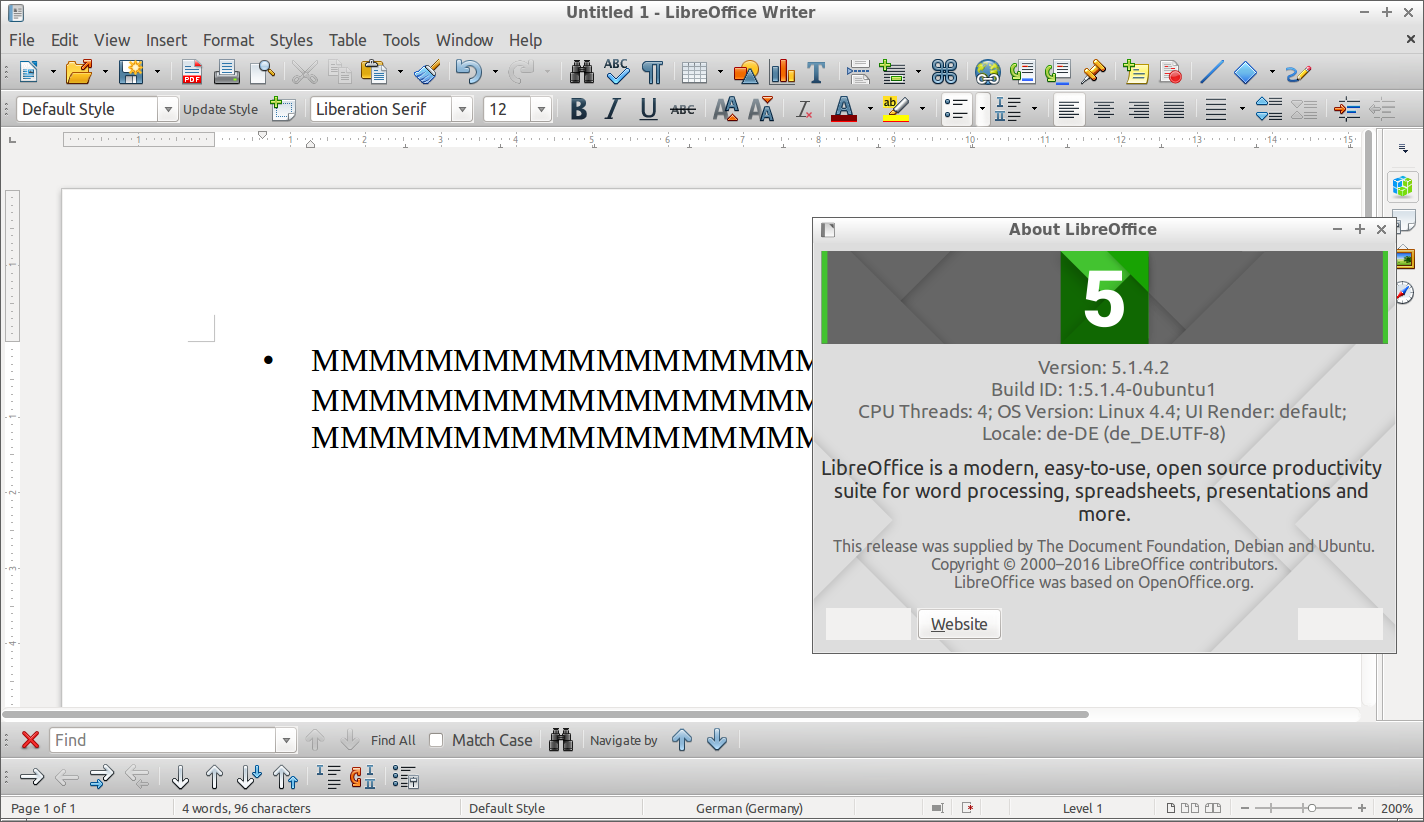
Task: Click New Style plus icon beside Update Style
Action: [283, 109]
